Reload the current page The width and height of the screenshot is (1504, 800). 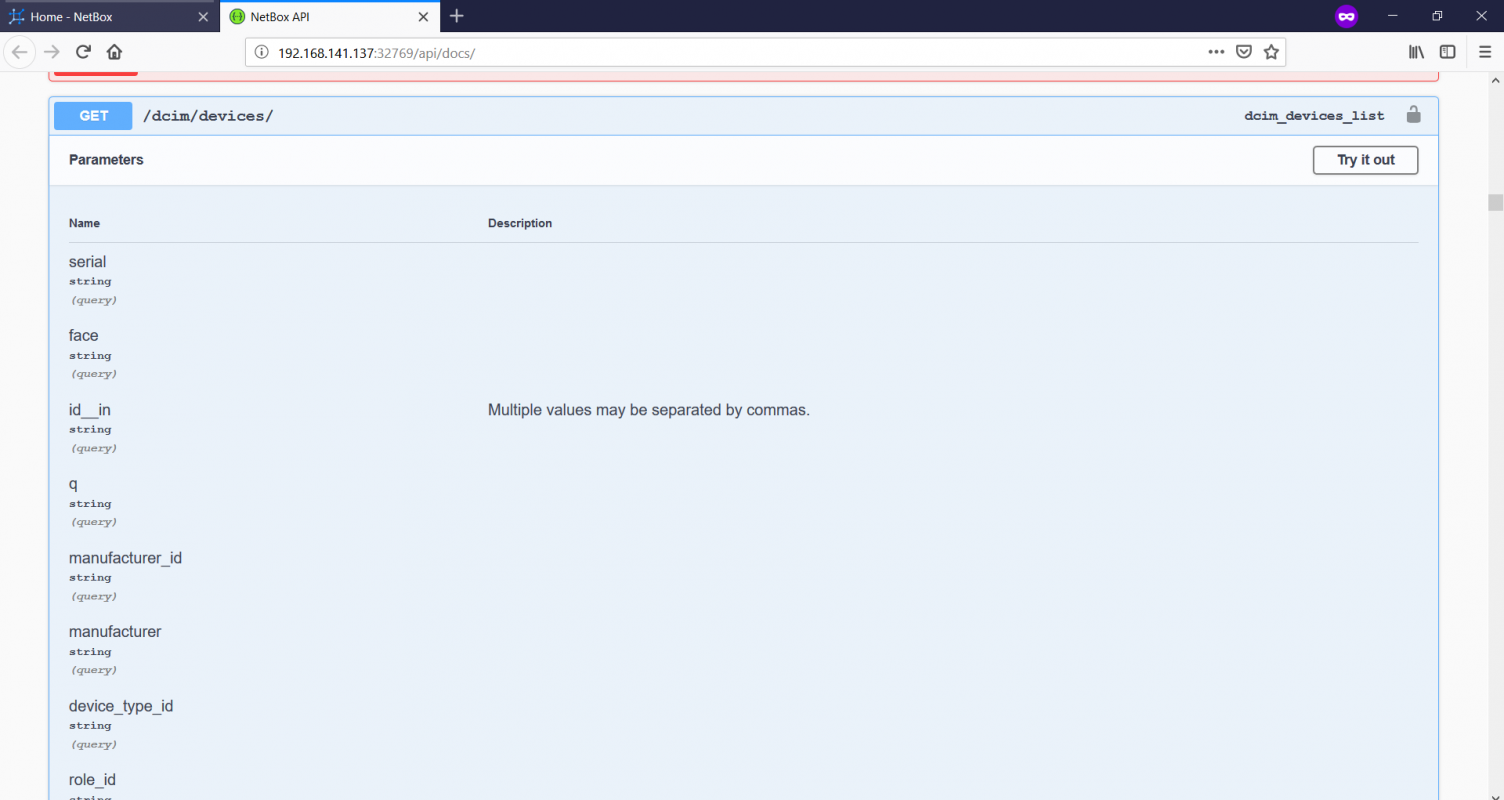pos(83,52)
